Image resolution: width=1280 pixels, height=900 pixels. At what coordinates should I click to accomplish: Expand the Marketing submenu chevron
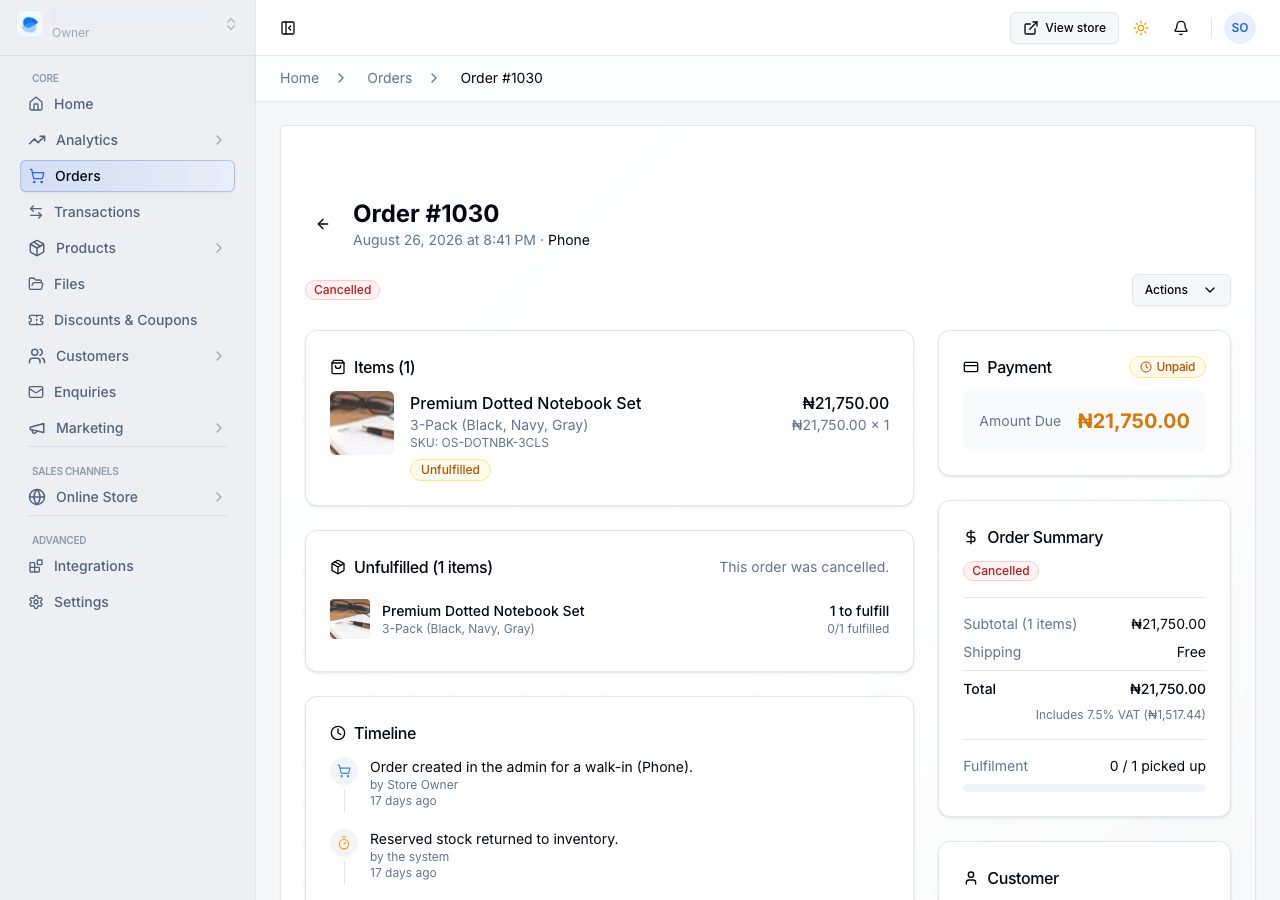click(219, 428)
